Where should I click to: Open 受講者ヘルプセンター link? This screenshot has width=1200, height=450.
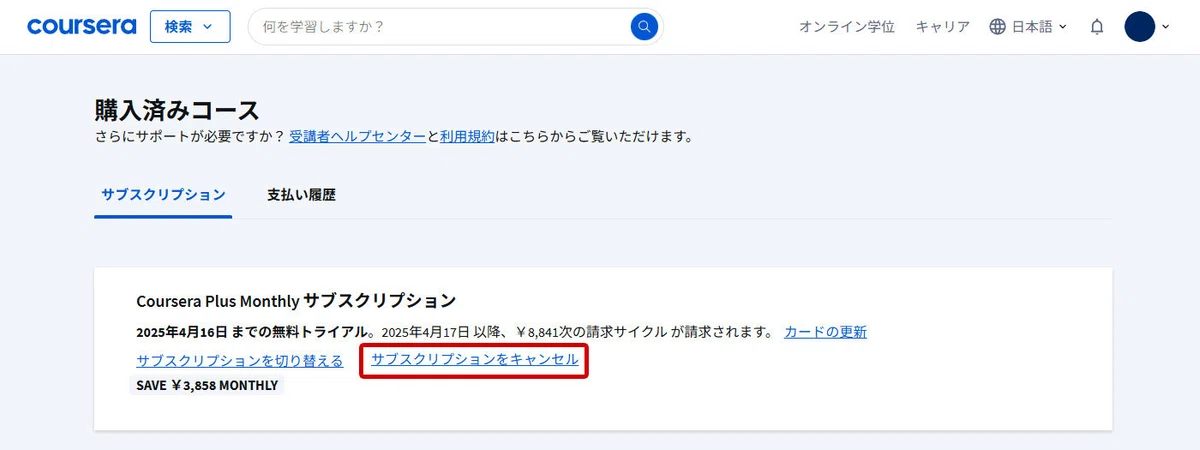[x=358, y=137]
